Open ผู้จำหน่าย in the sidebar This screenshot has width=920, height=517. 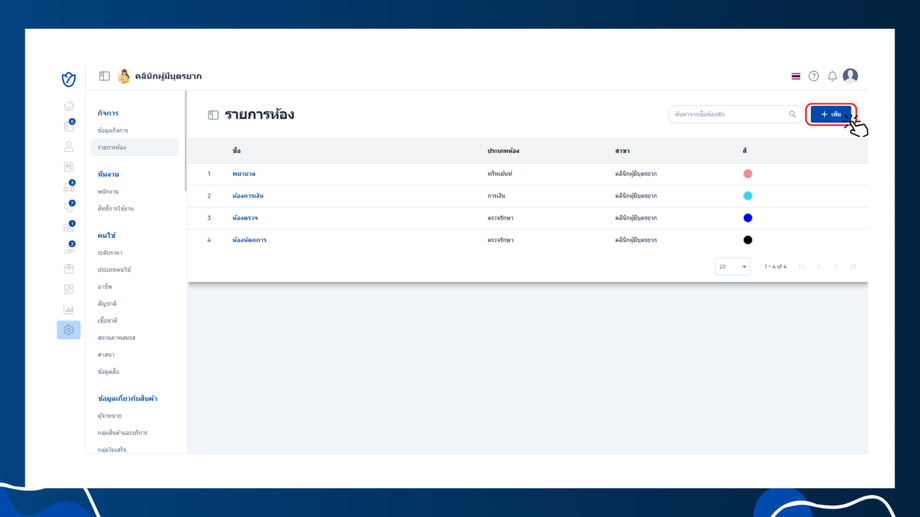pyautogui.click(x=110, y=415)
